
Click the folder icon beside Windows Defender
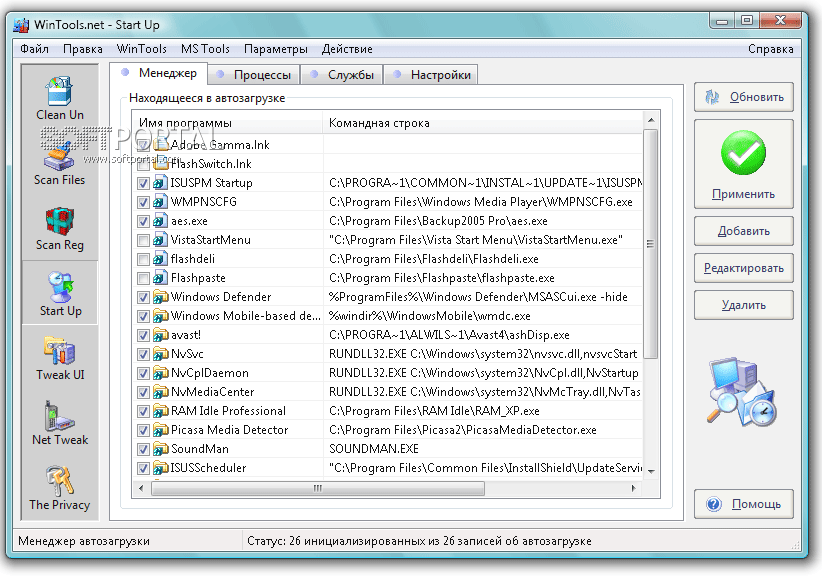(x=160, y=297)
